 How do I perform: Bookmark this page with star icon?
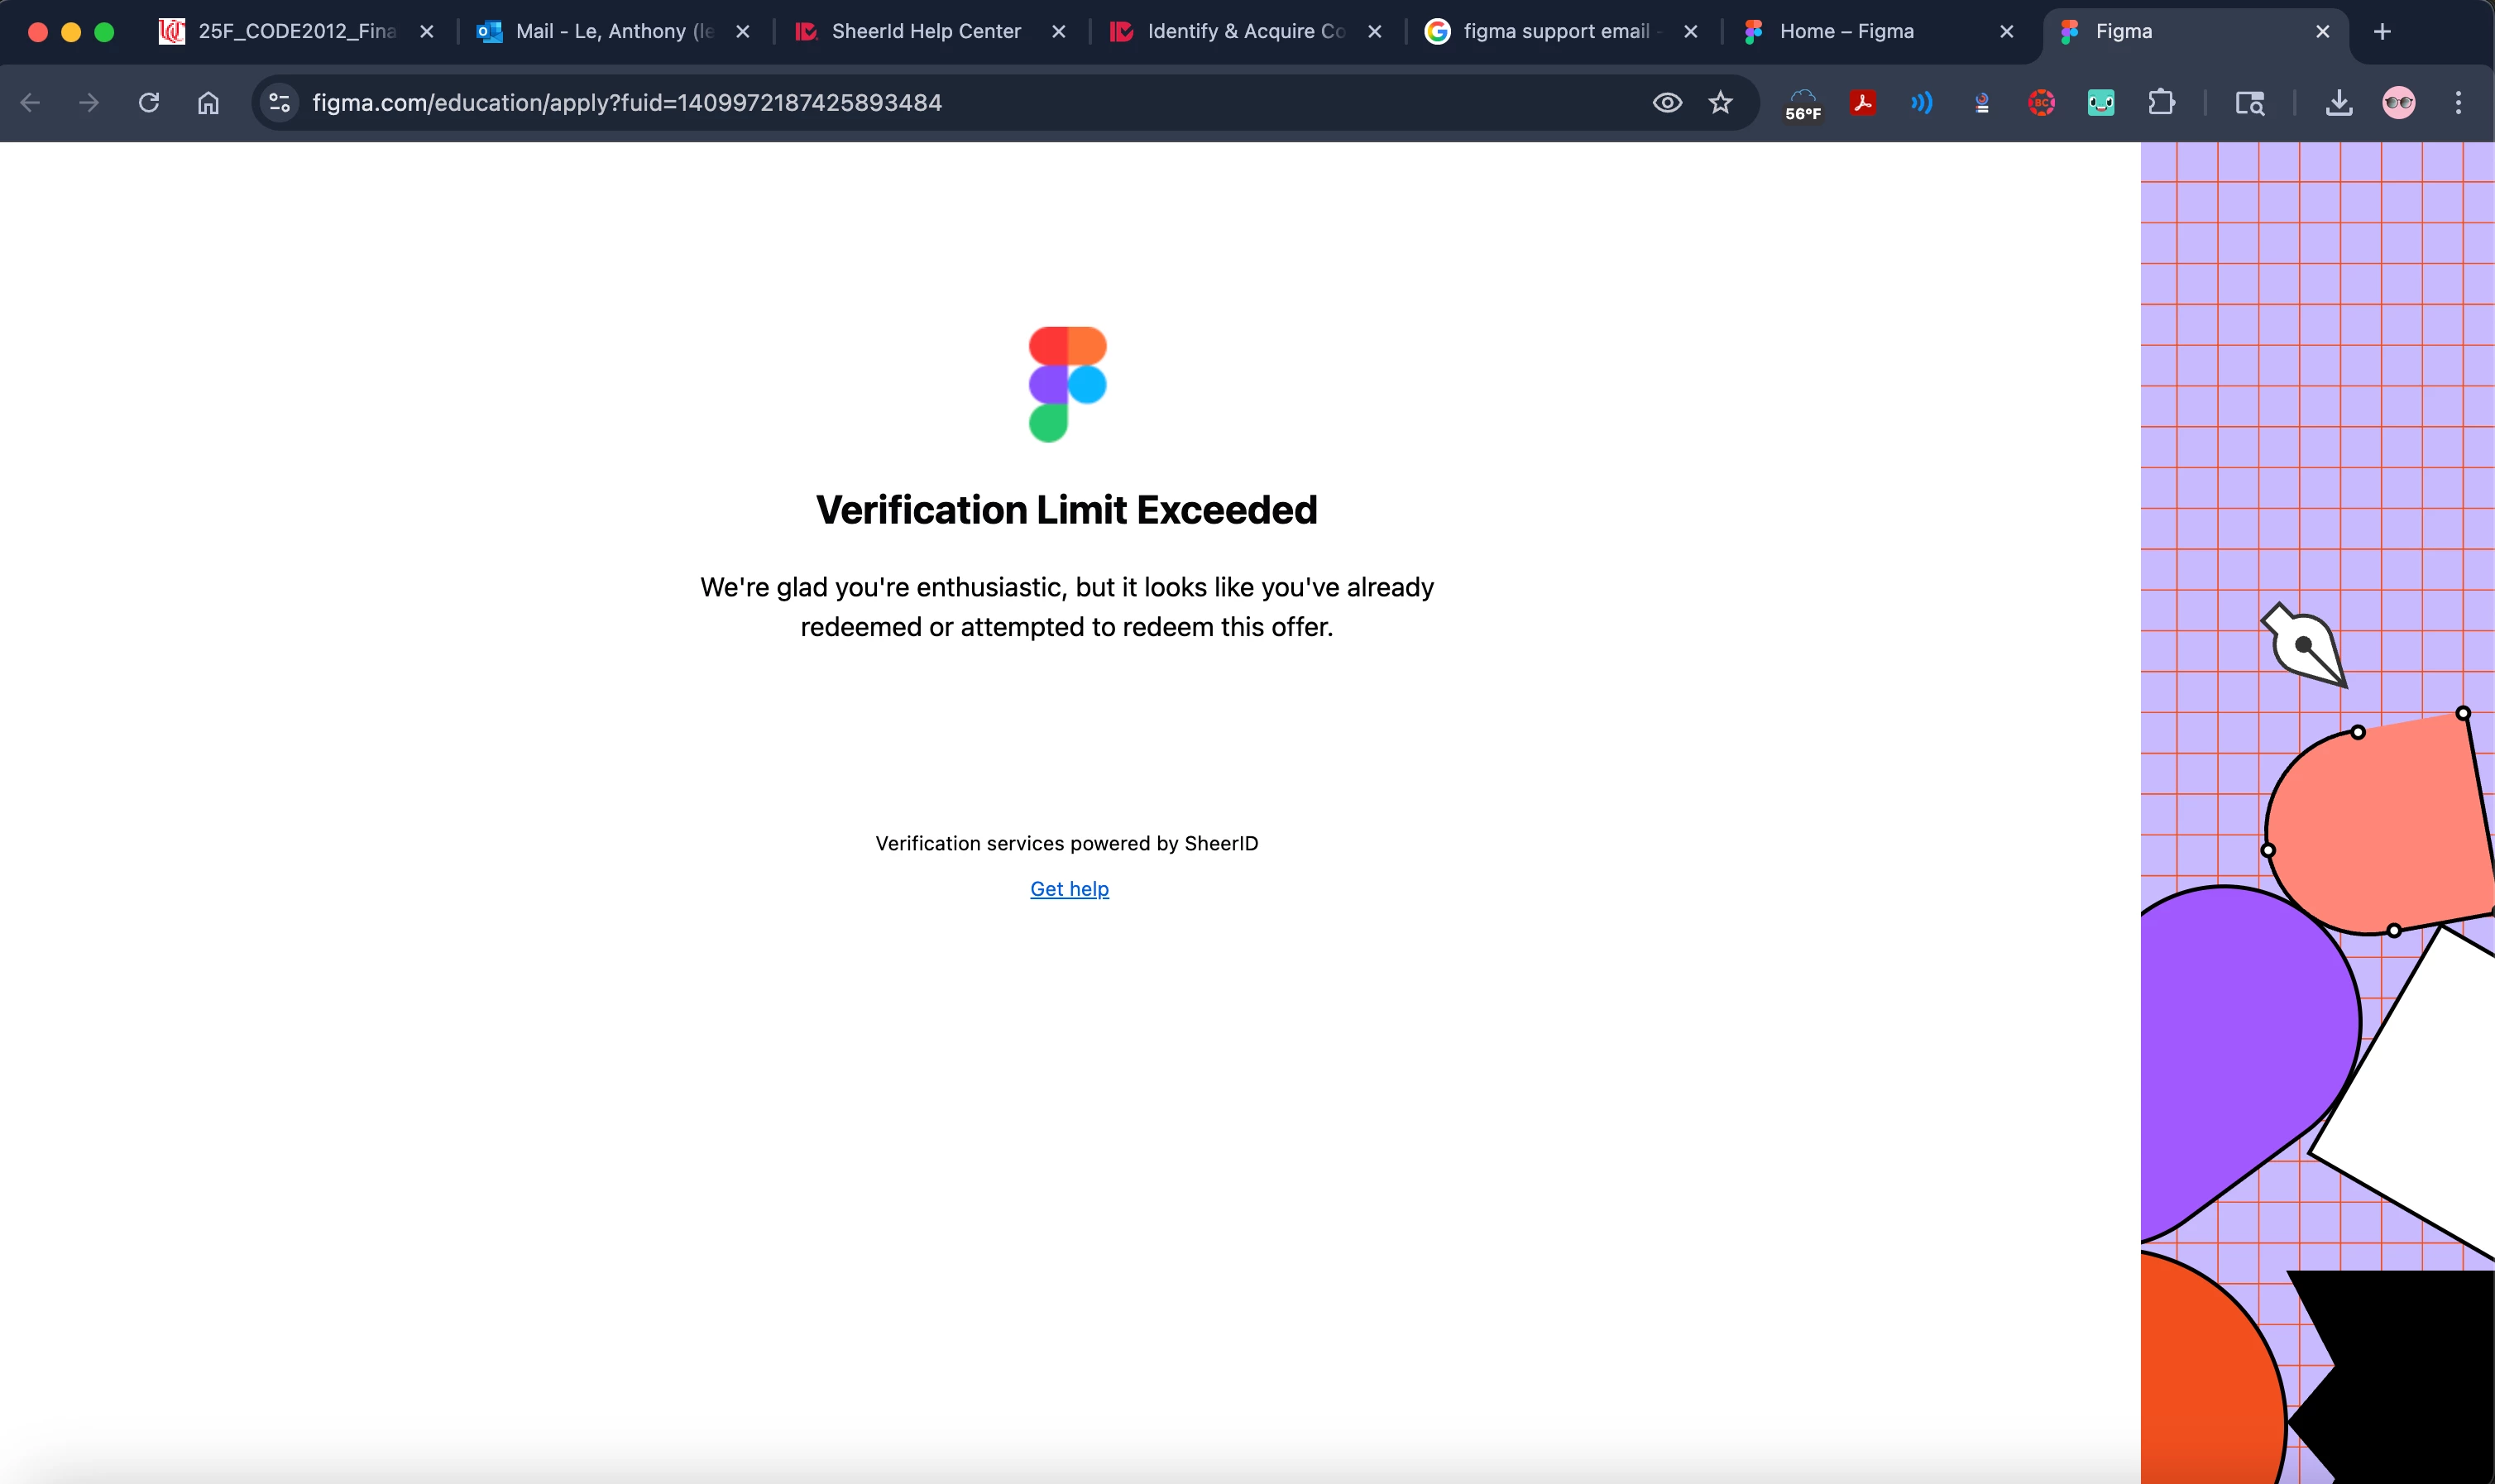1720,102
